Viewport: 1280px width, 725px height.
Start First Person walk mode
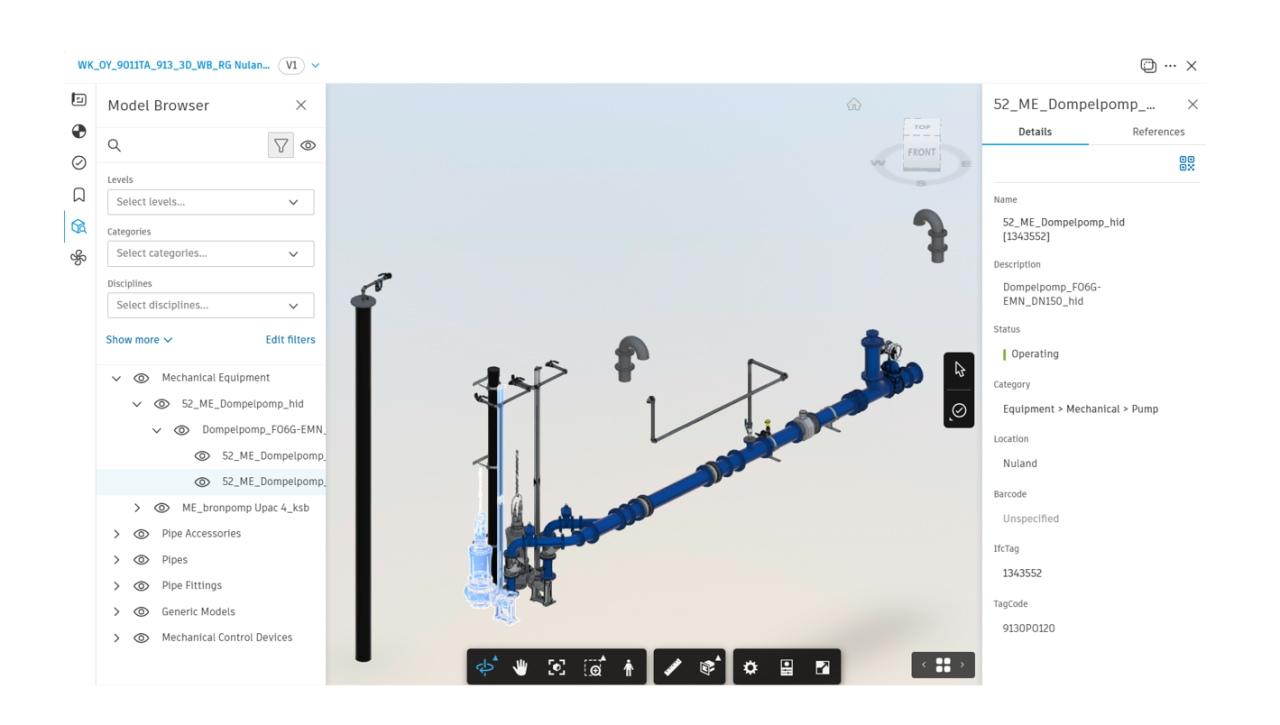point(628,667)
